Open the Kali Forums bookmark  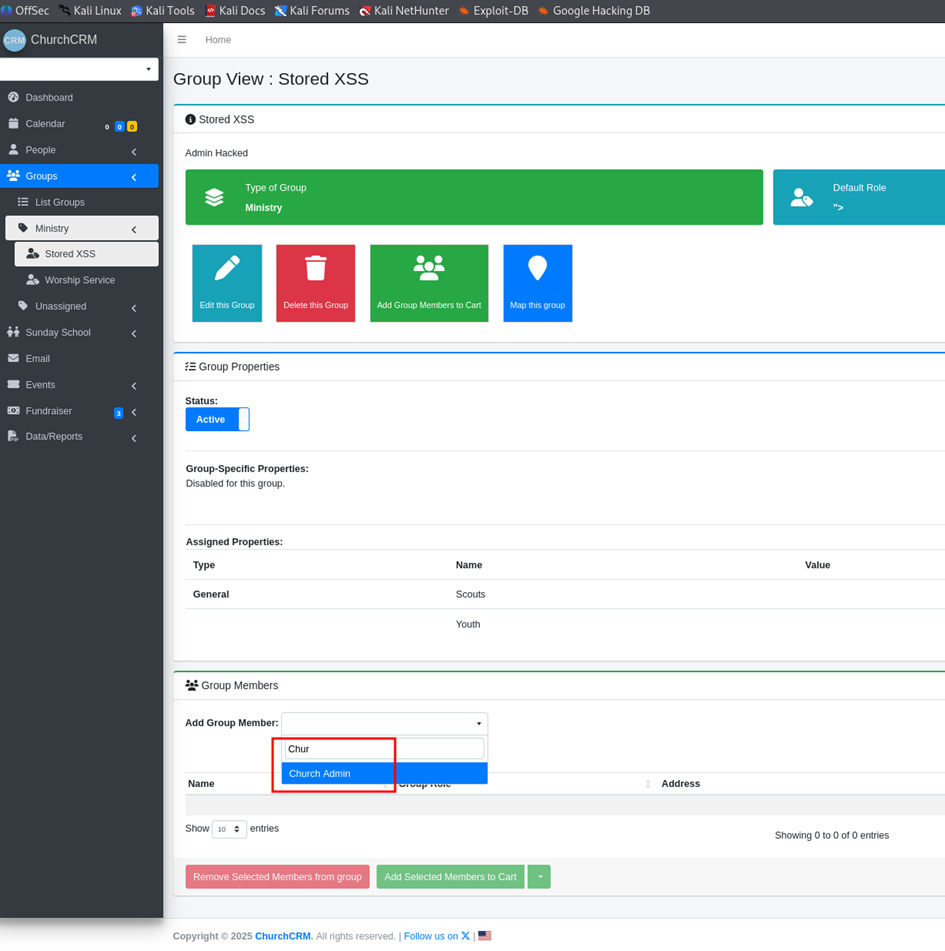(312, 10)
